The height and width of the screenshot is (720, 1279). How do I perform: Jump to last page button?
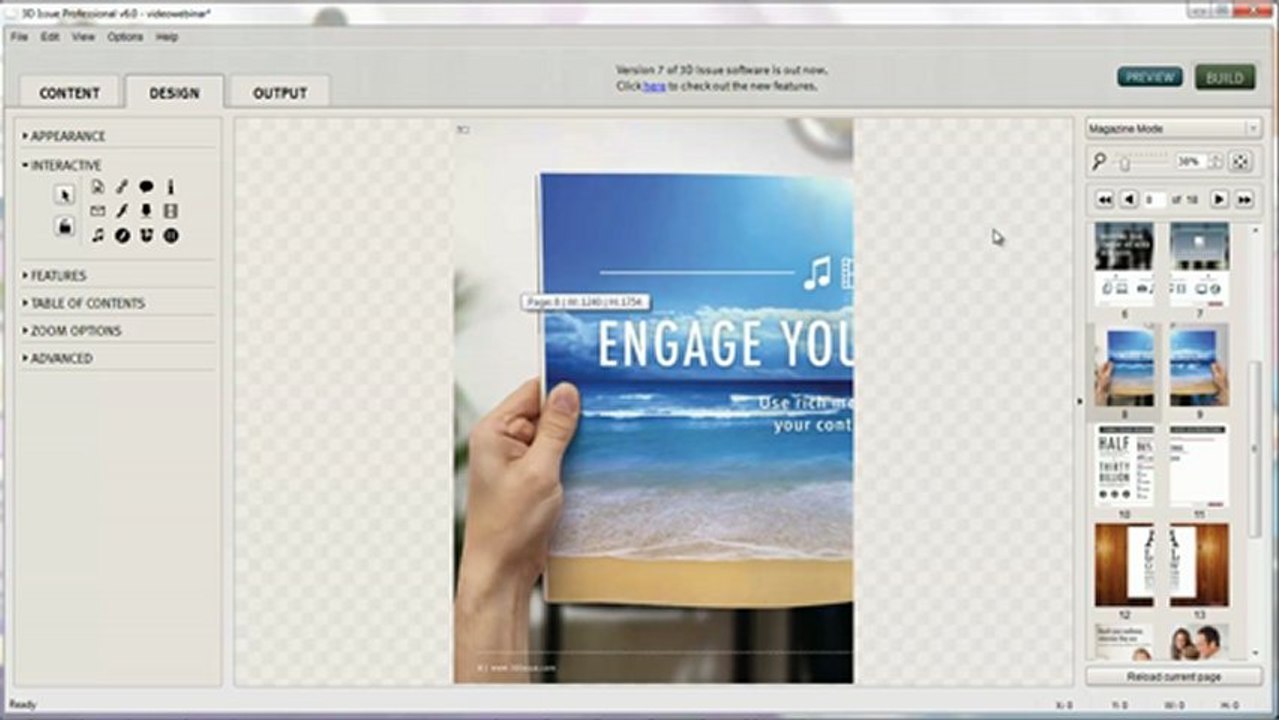(x=1244, y=200)
